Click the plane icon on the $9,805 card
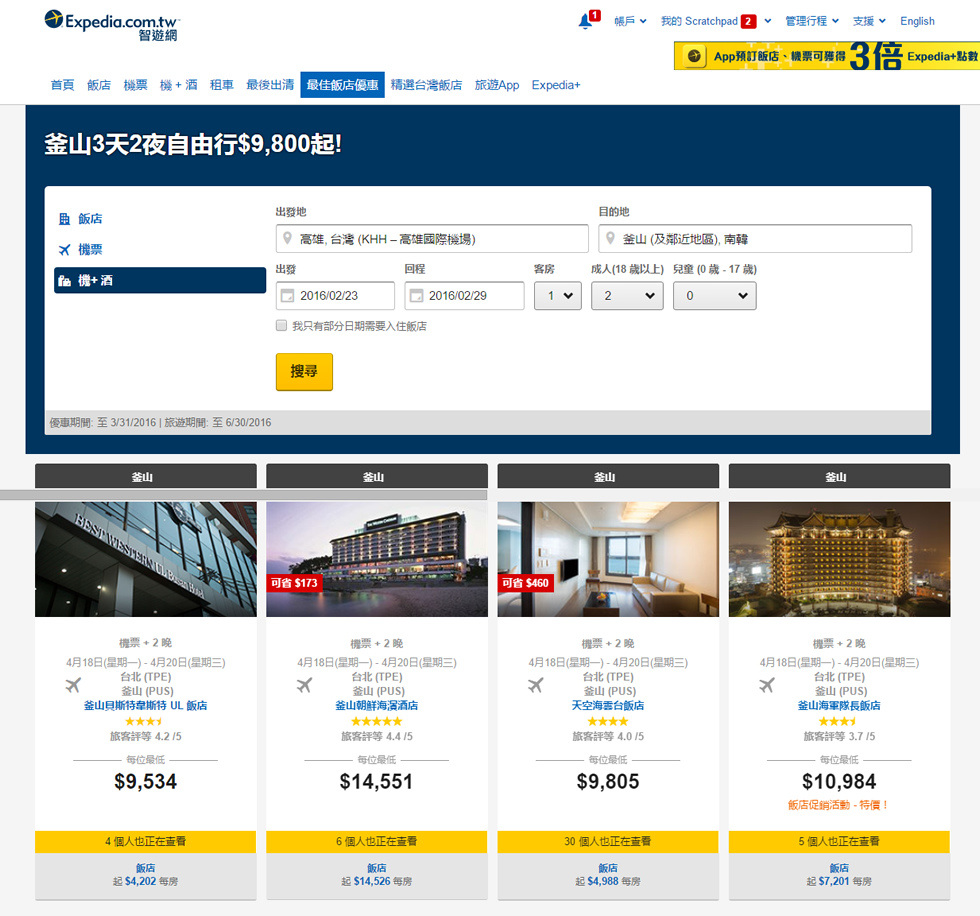 (x=536, y=685)
